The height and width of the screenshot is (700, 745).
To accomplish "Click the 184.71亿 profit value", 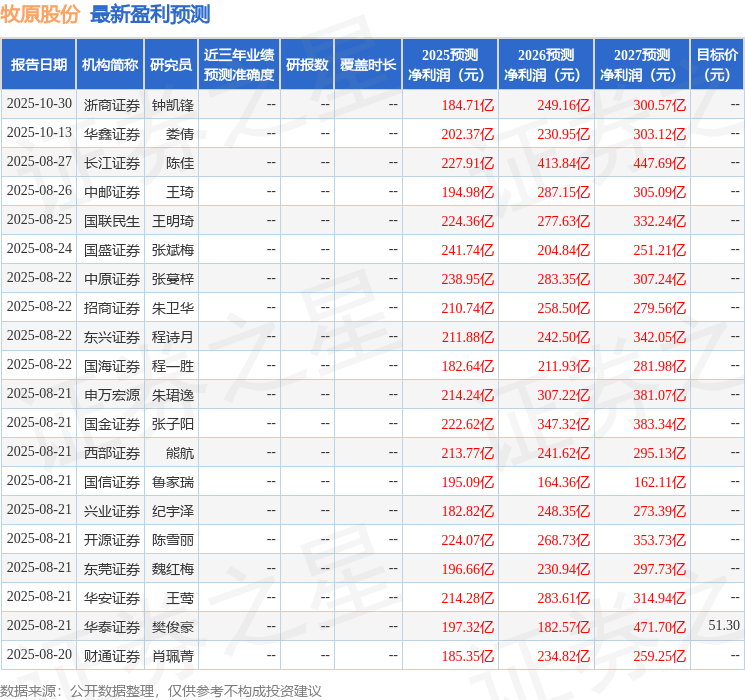I will [x=468, y=105].
